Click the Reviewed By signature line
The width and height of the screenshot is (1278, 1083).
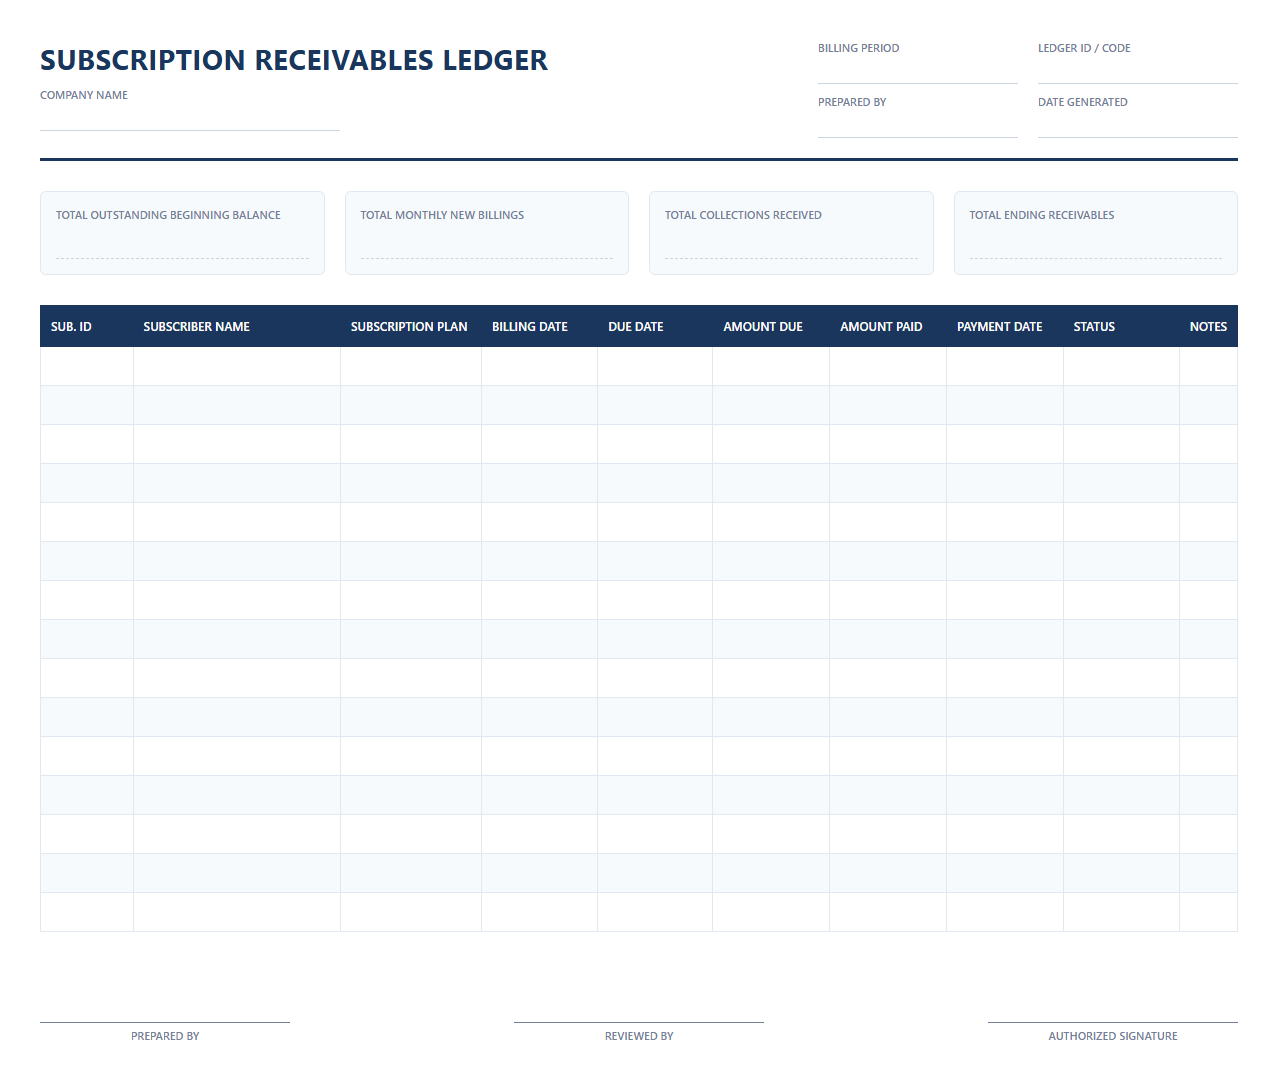tap(639, 1022)
